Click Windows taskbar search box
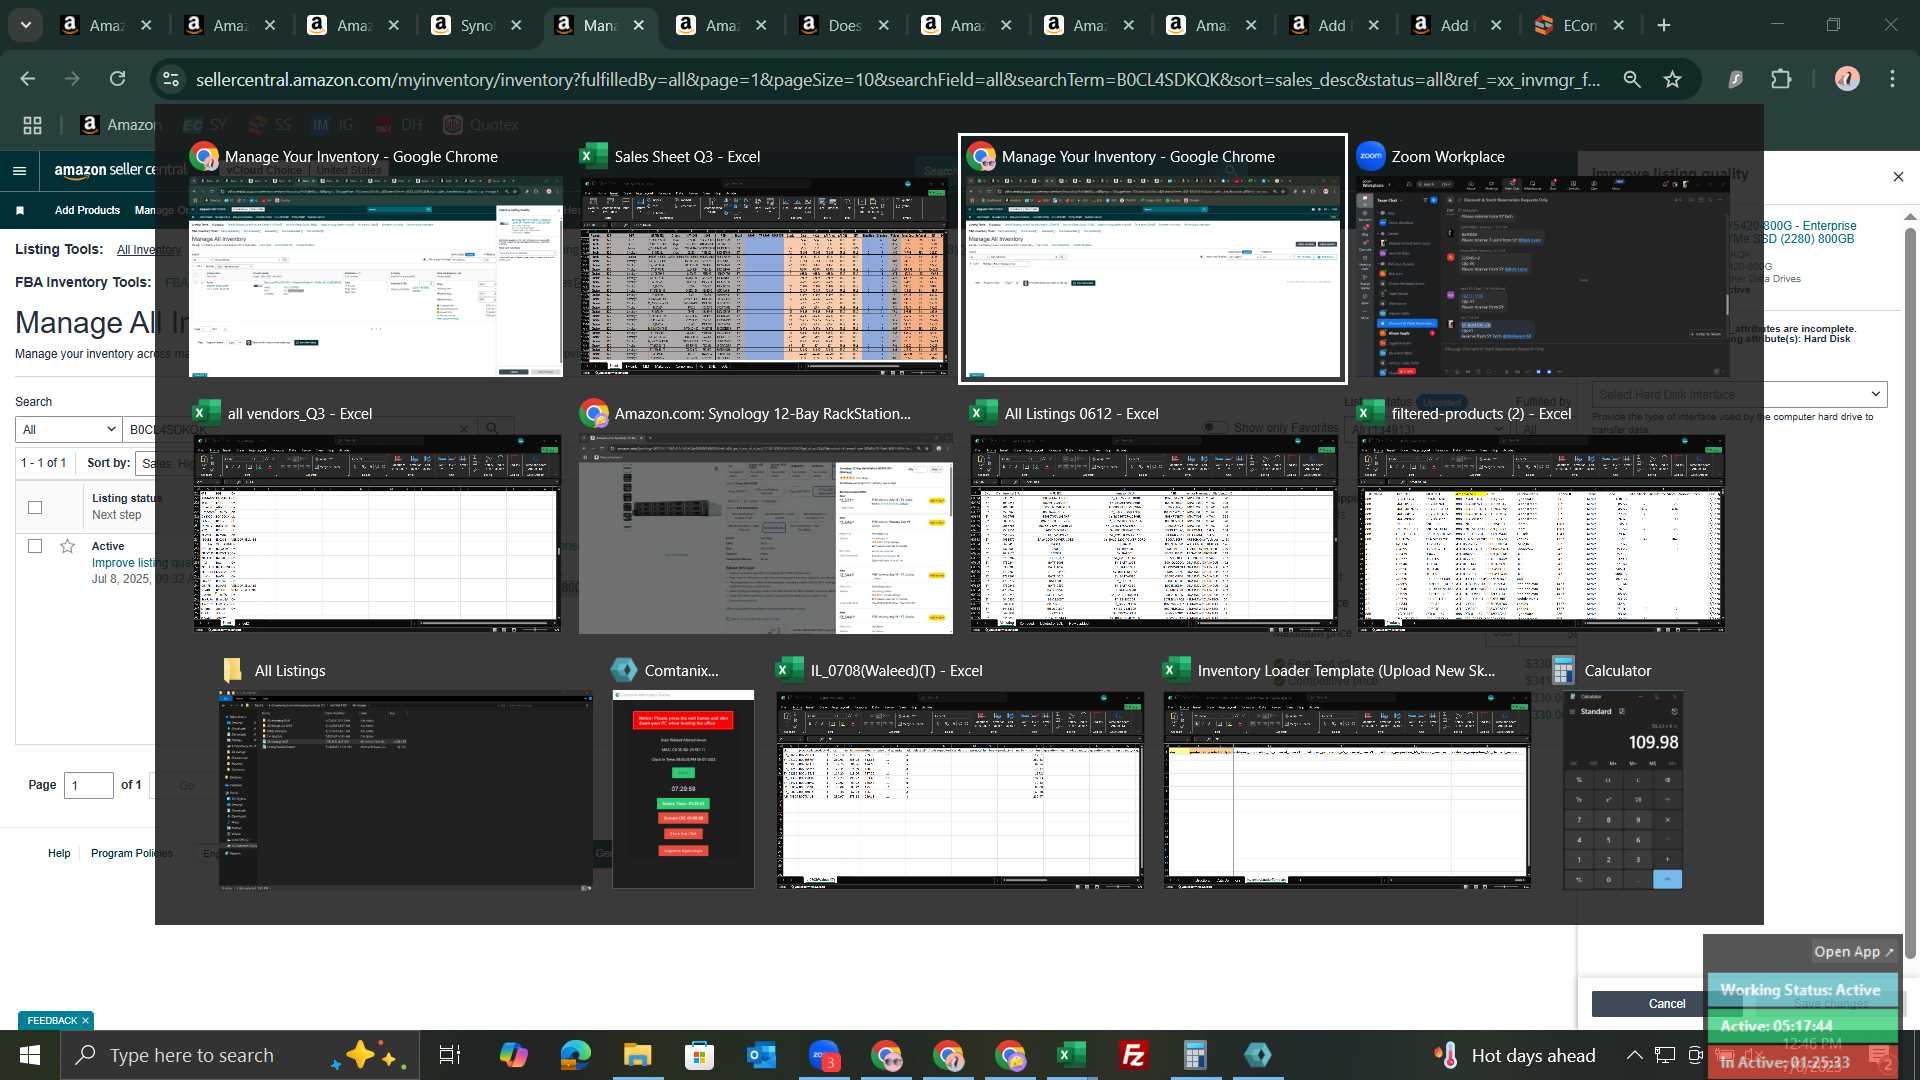The width and height of the screenshot is (1920, 1080). (x=239, y=1055)
